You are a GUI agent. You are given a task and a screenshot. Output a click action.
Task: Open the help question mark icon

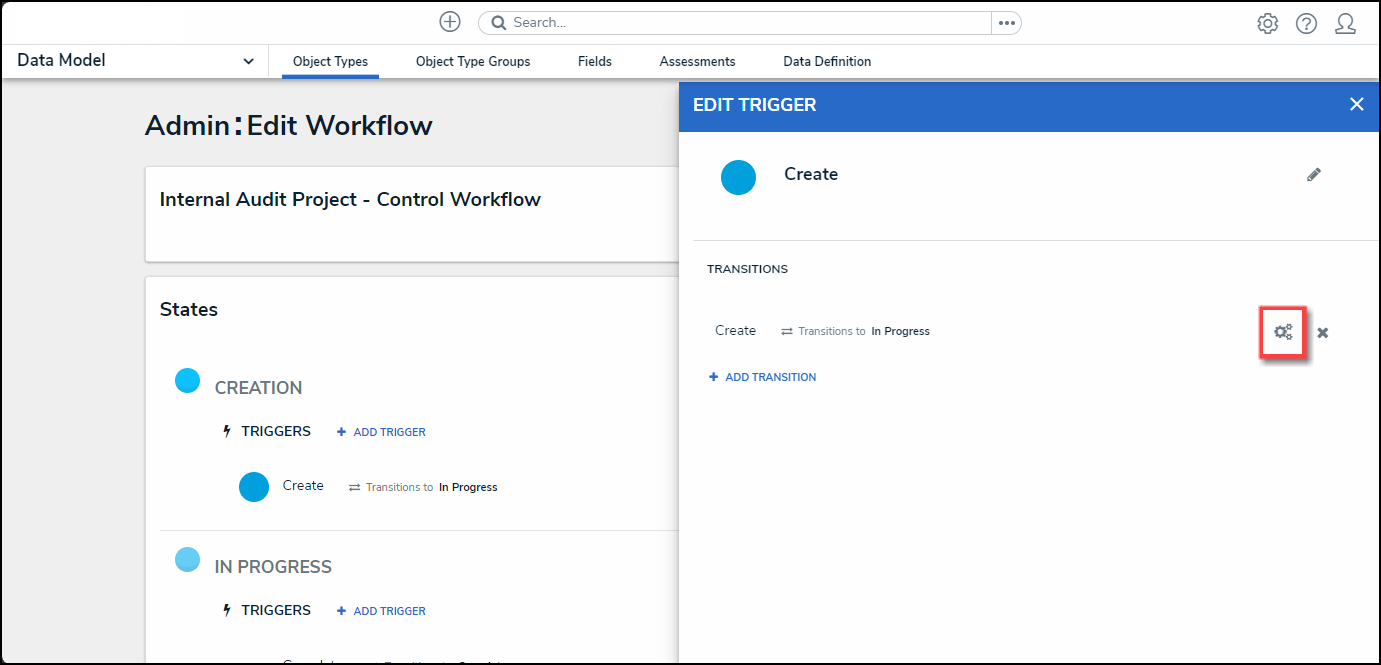click(x=1306, y=24)
